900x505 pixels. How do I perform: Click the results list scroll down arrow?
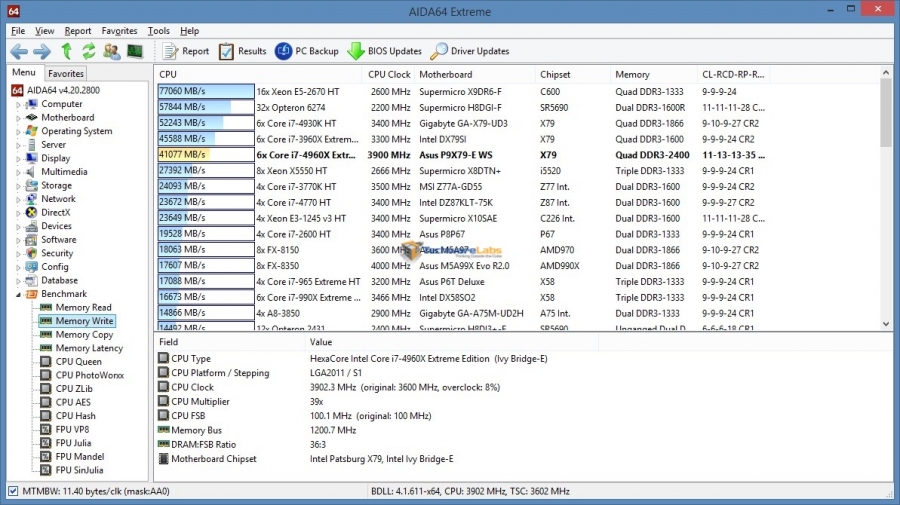[x=886, y=324]
